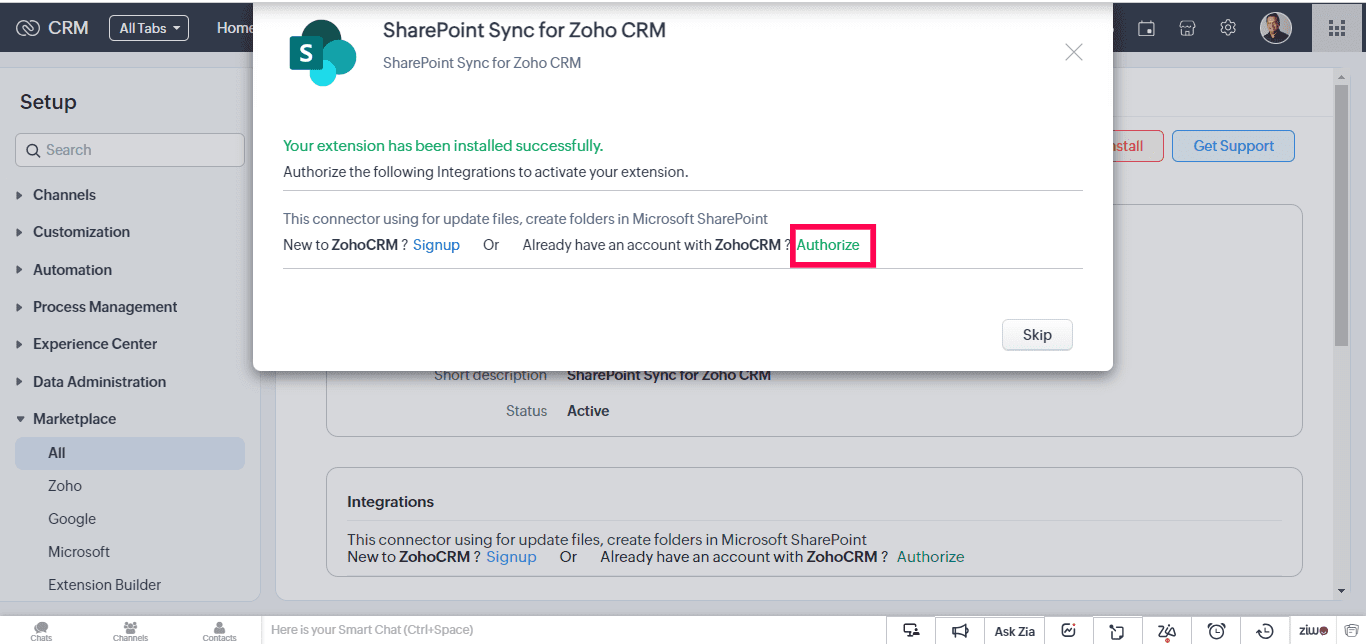Image resolution: width=1366 pixels, height=644 pixels.
Task: Go to the Home tab
Action: coord(235,28)
